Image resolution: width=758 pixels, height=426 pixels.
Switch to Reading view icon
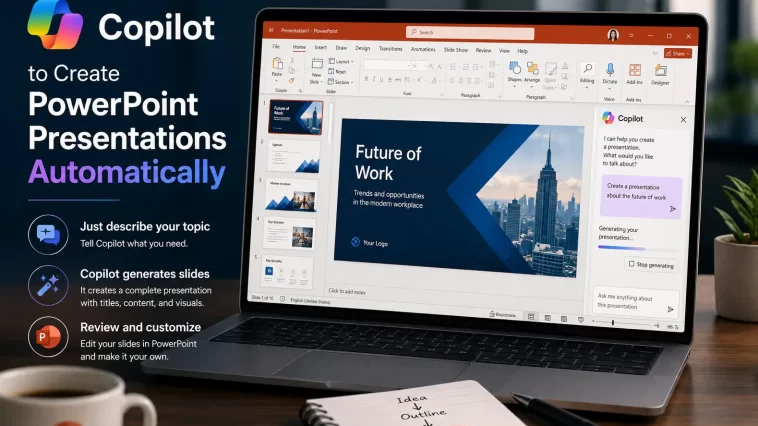[x=564, y=319]
